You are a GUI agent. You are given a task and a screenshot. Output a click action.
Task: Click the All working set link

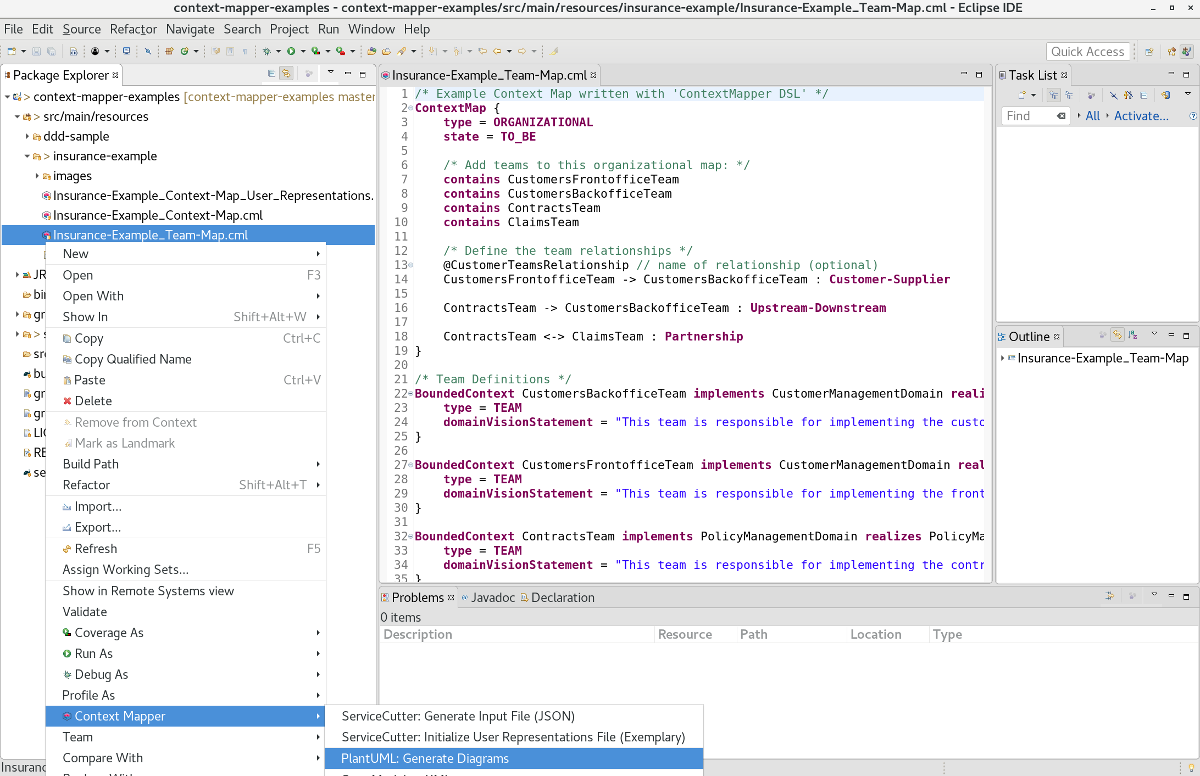(1093, 116)
